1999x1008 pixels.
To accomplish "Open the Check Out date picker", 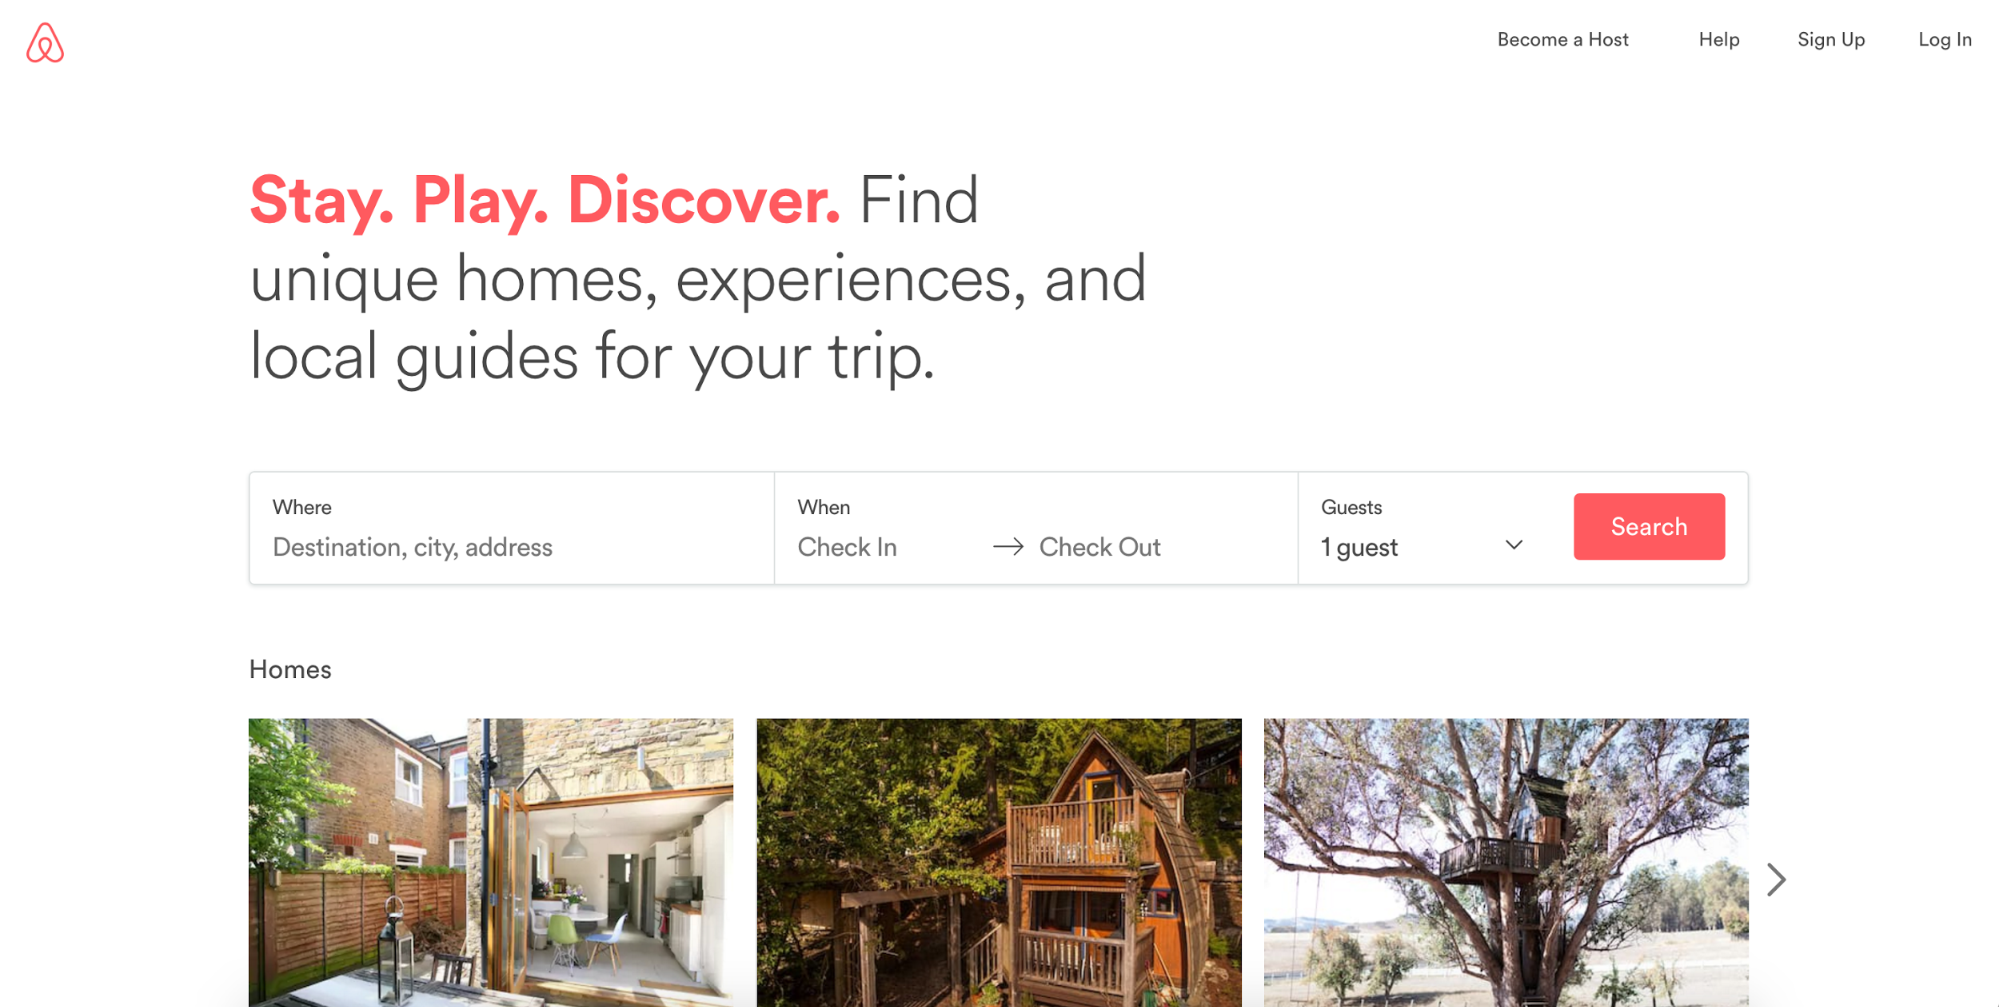I will 1100,547.
